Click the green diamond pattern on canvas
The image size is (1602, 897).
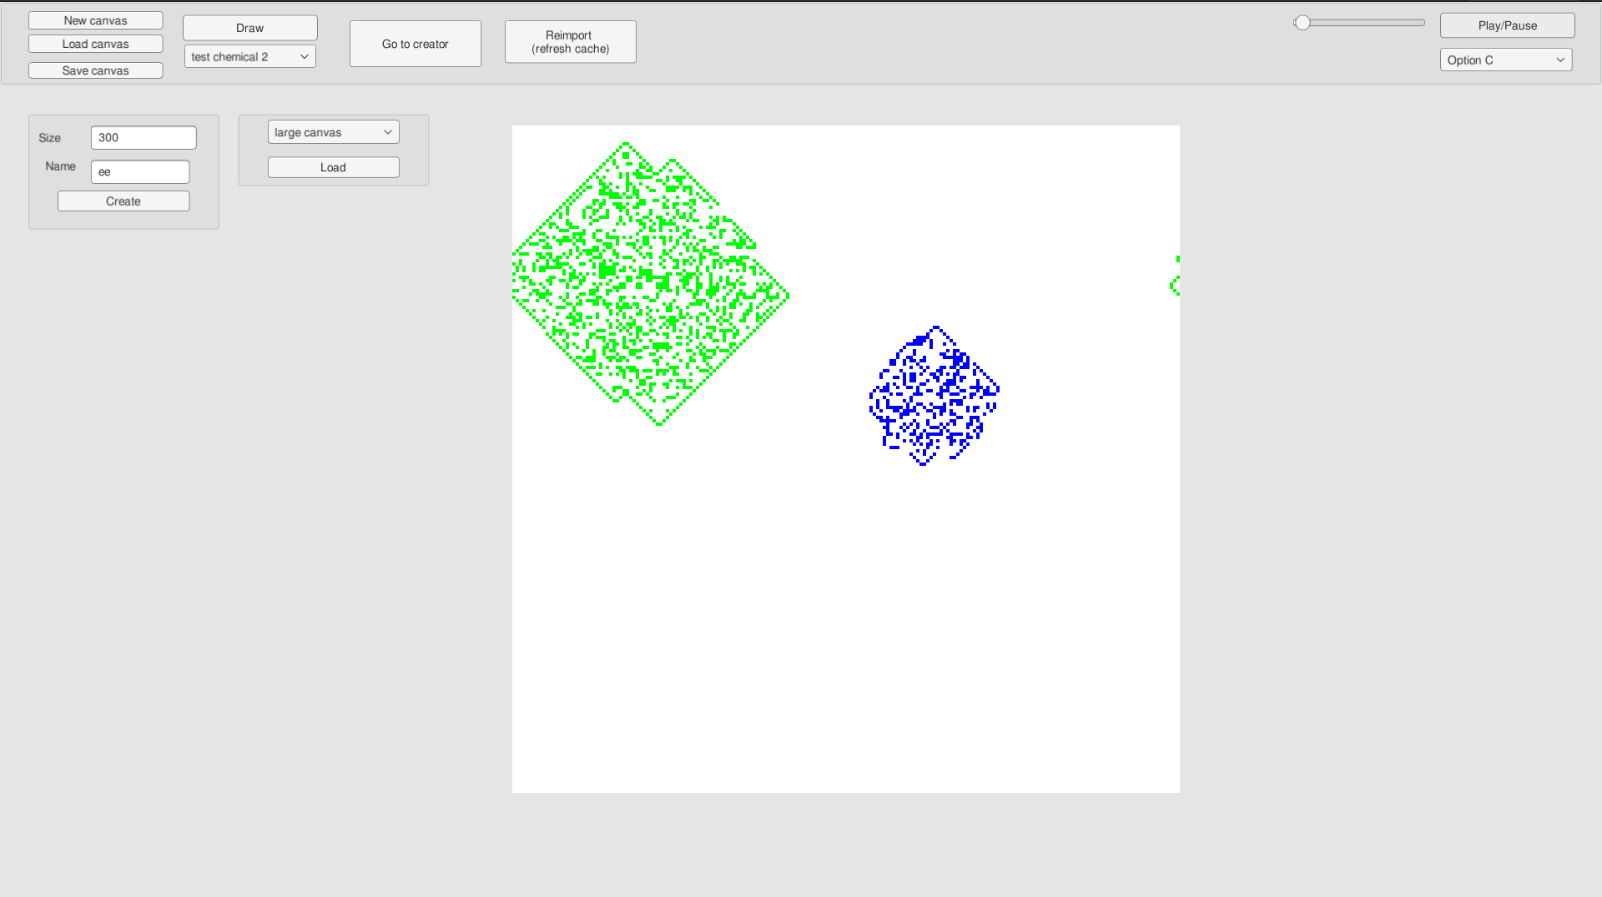pyautogui.click(x=650, y=284)
